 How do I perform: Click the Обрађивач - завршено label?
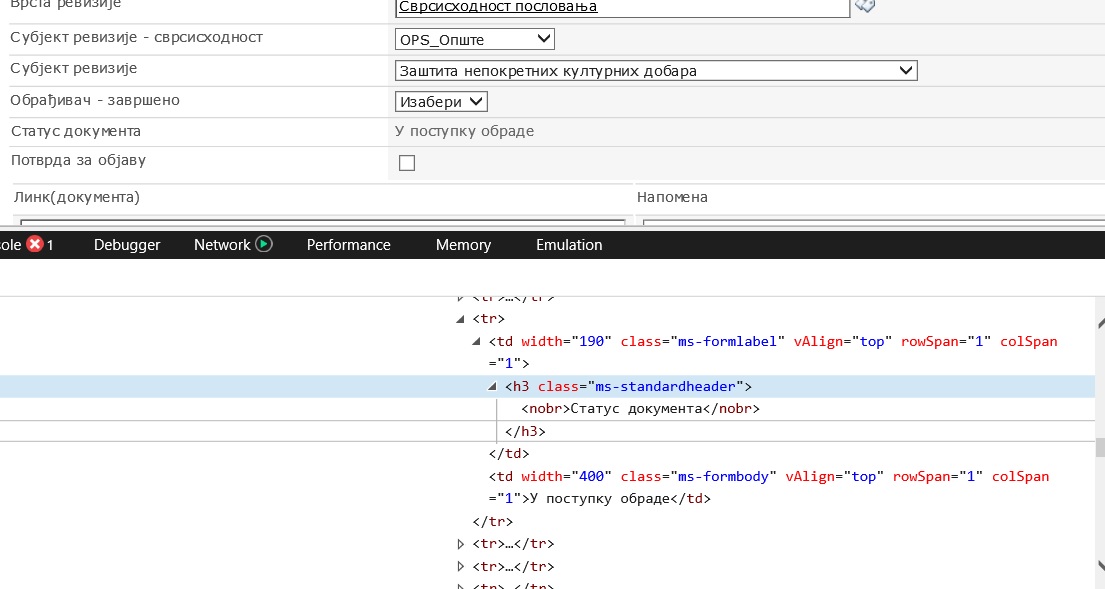[x=95, y=100]
